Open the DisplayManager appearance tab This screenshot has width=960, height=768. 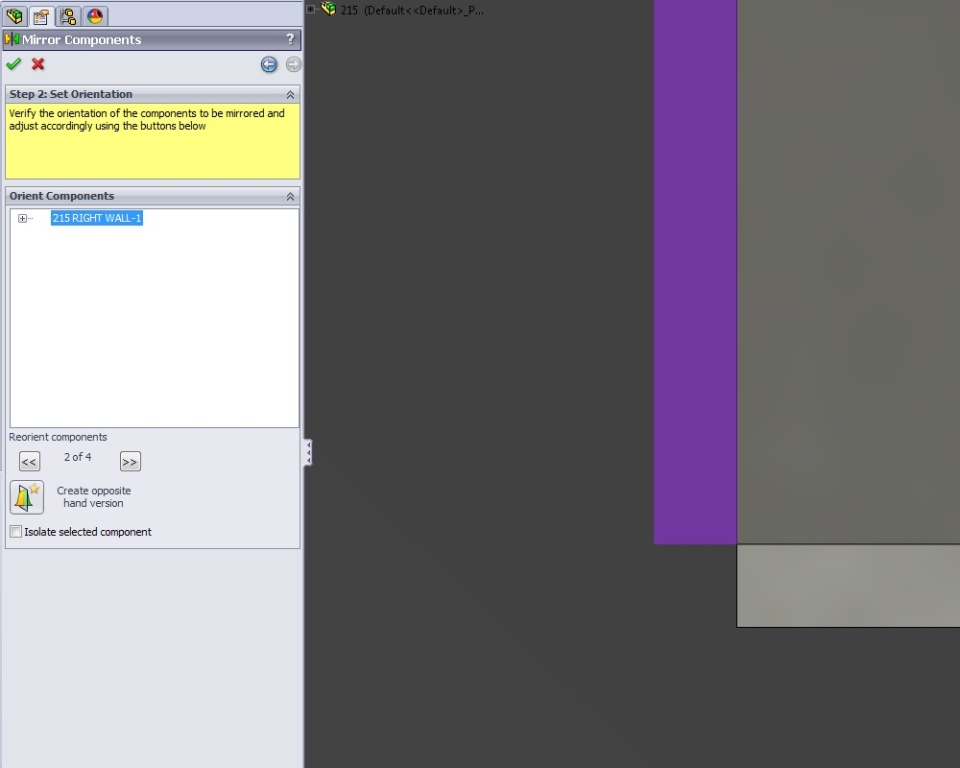(95, 17)
